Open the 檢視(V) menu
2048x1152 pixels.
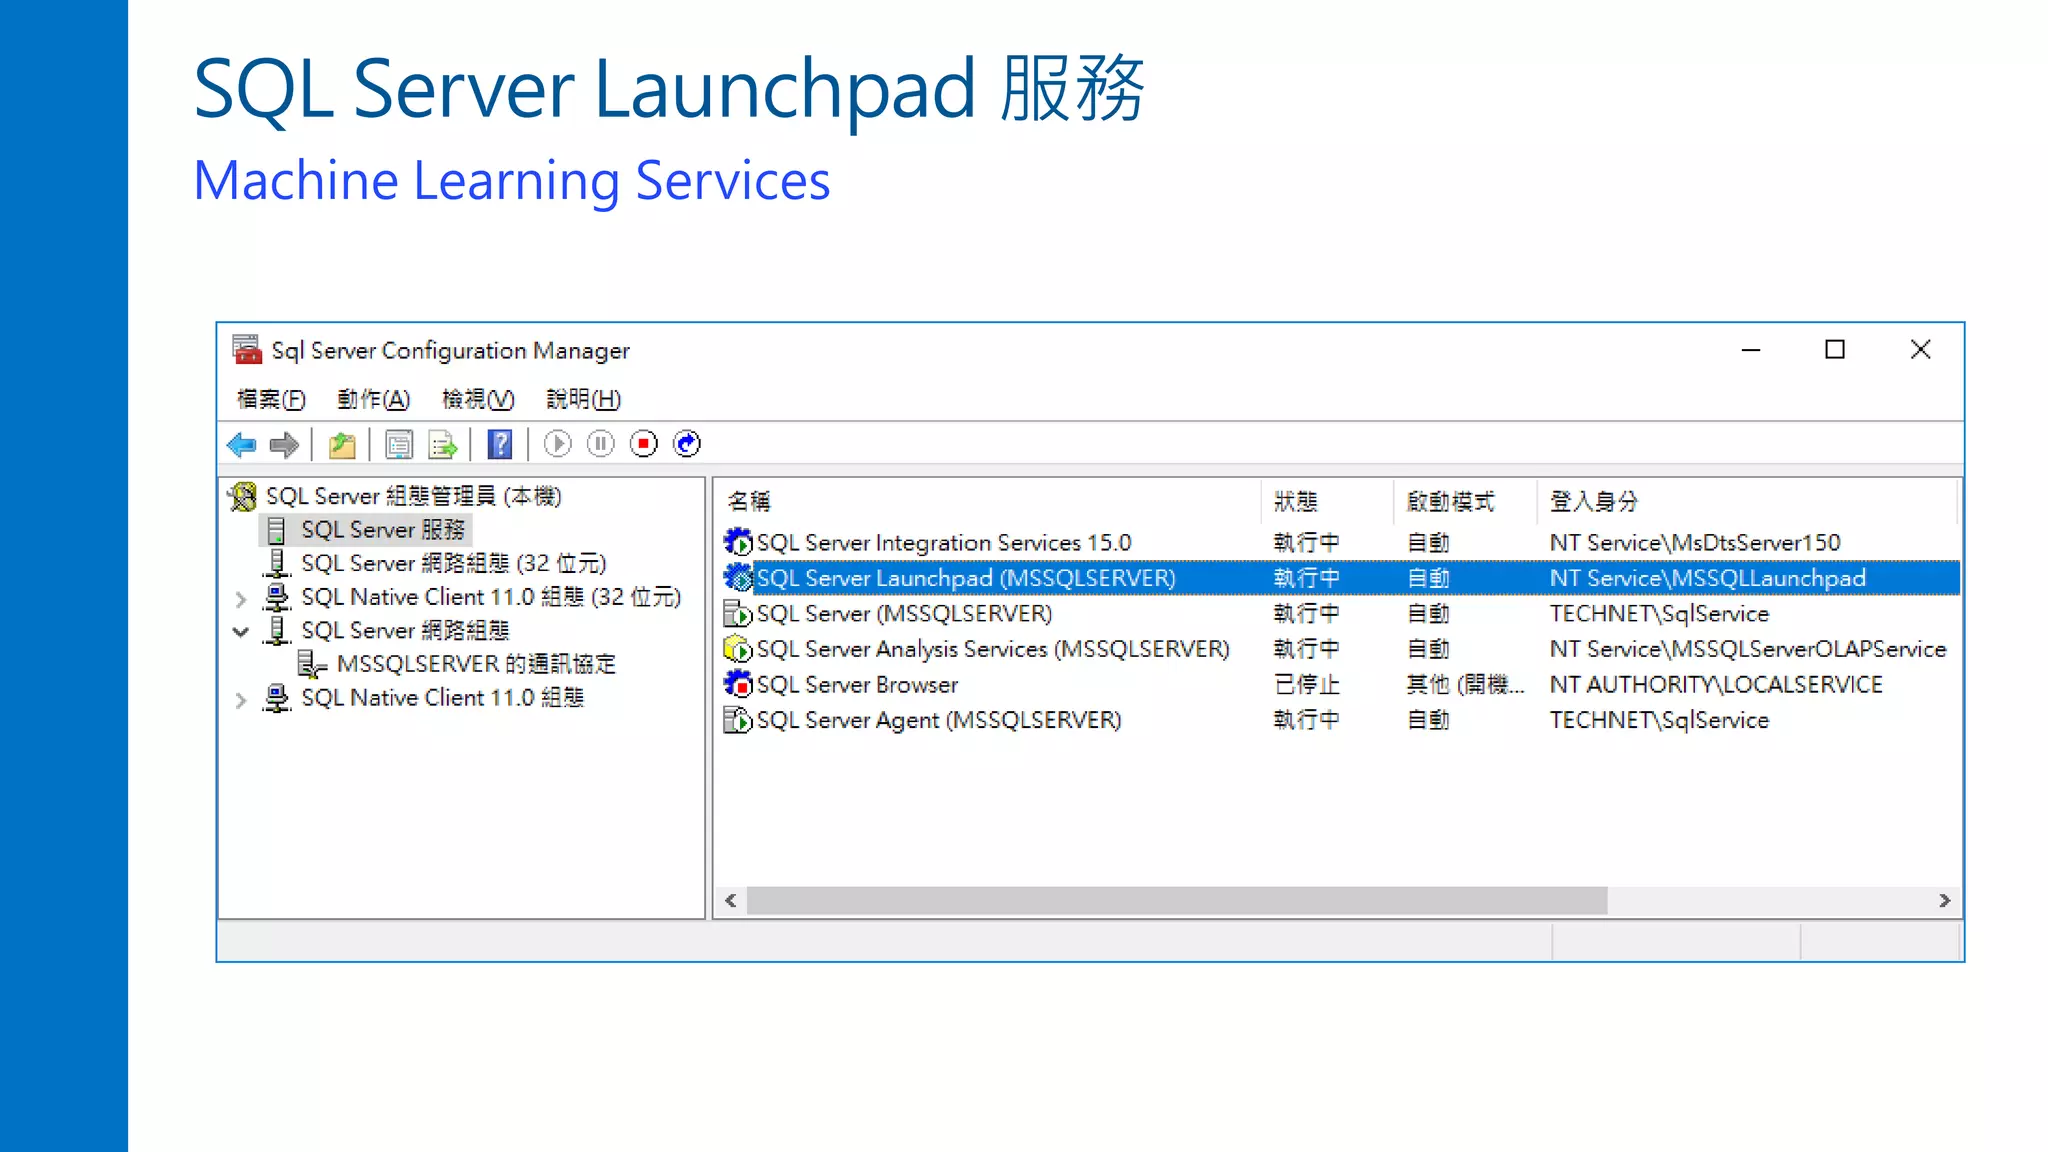tap(478, 399)
